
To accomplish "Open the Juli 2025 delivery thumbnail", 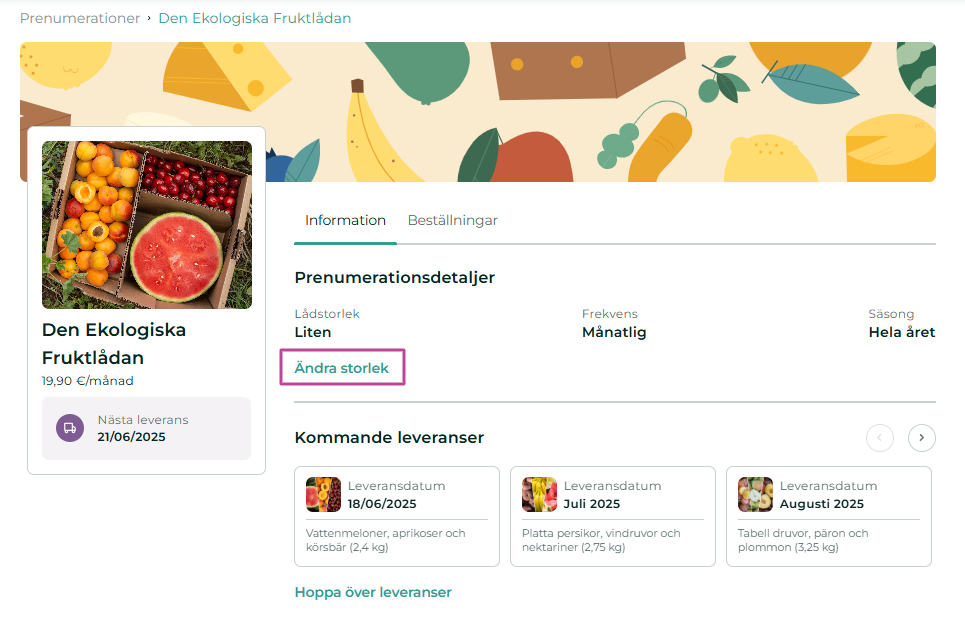I will pos(539,494).
